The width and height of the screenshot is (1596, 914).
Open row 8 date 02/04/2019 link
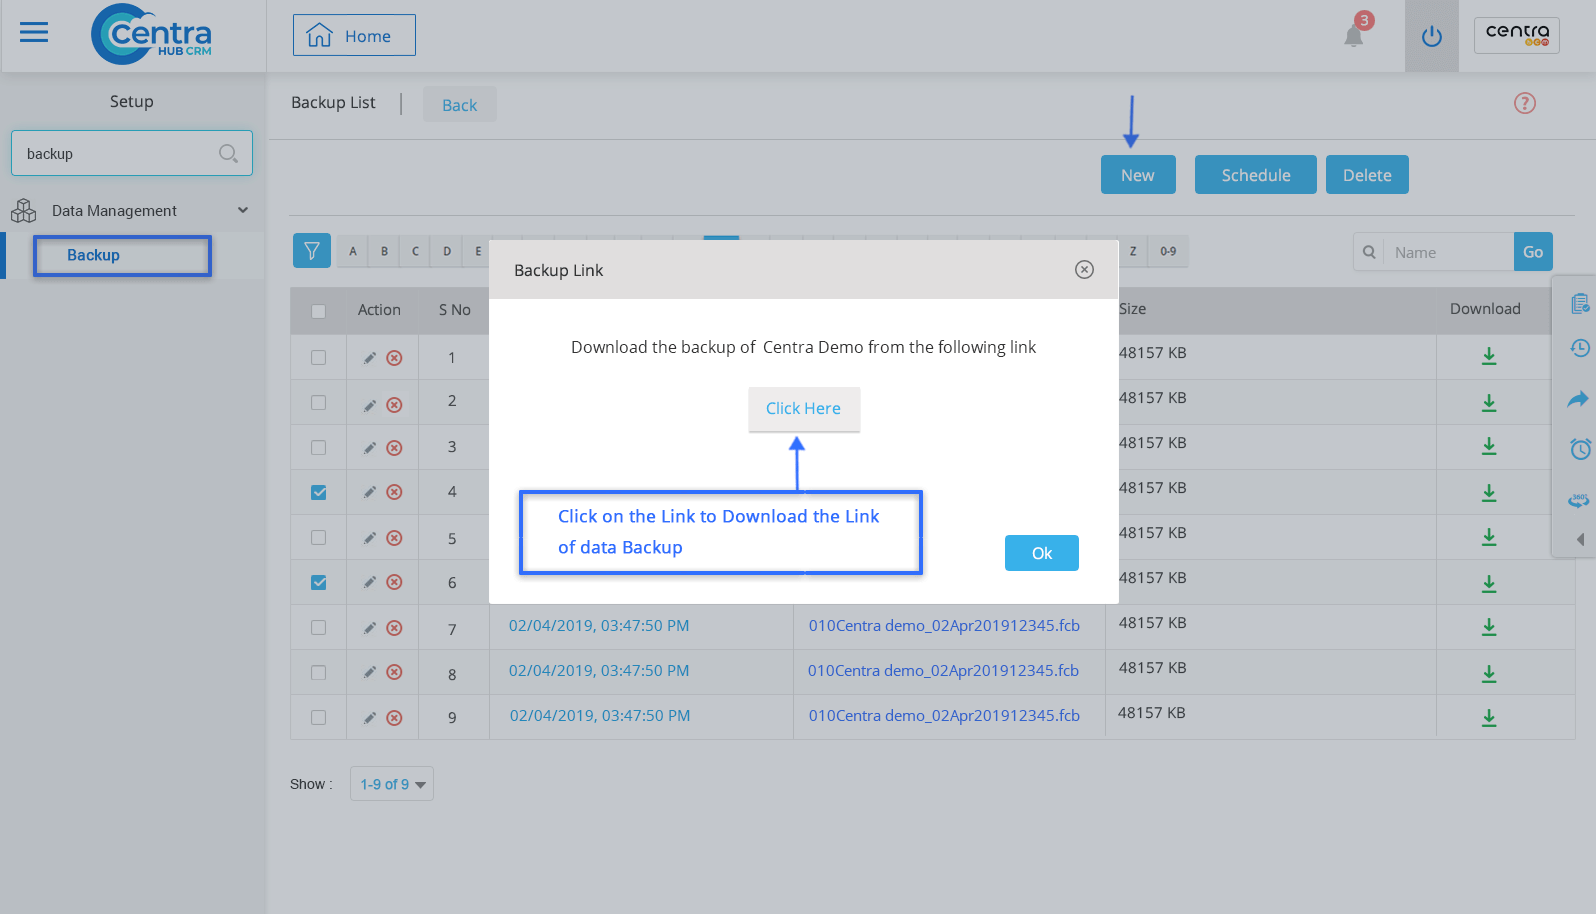599,670
